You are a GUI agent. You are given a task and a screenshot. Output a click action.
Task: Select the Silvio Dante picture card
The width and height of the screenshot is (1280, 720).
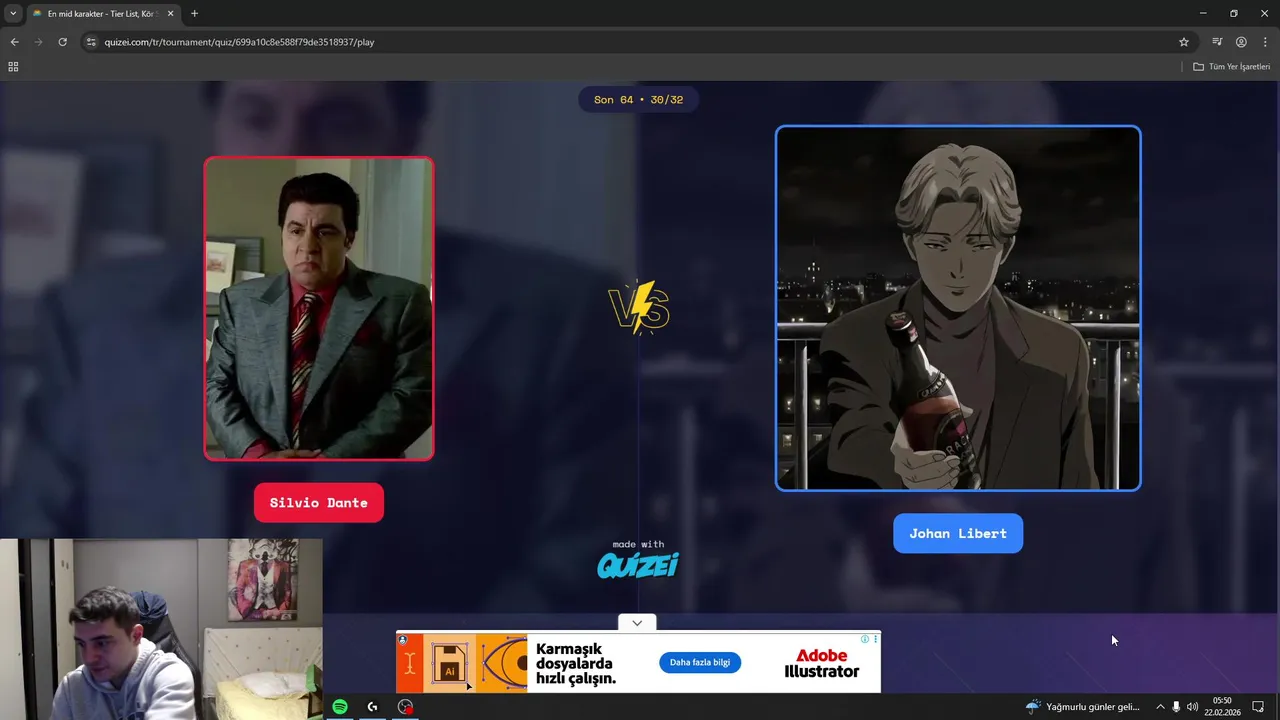pos(319,308)
